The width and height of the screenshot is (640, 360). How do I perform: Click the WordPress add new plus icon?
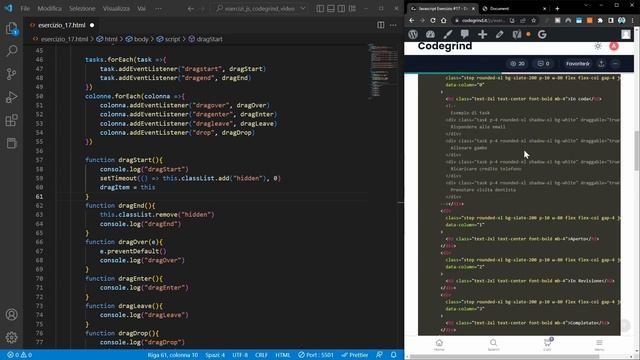click(x=482, y=35)
